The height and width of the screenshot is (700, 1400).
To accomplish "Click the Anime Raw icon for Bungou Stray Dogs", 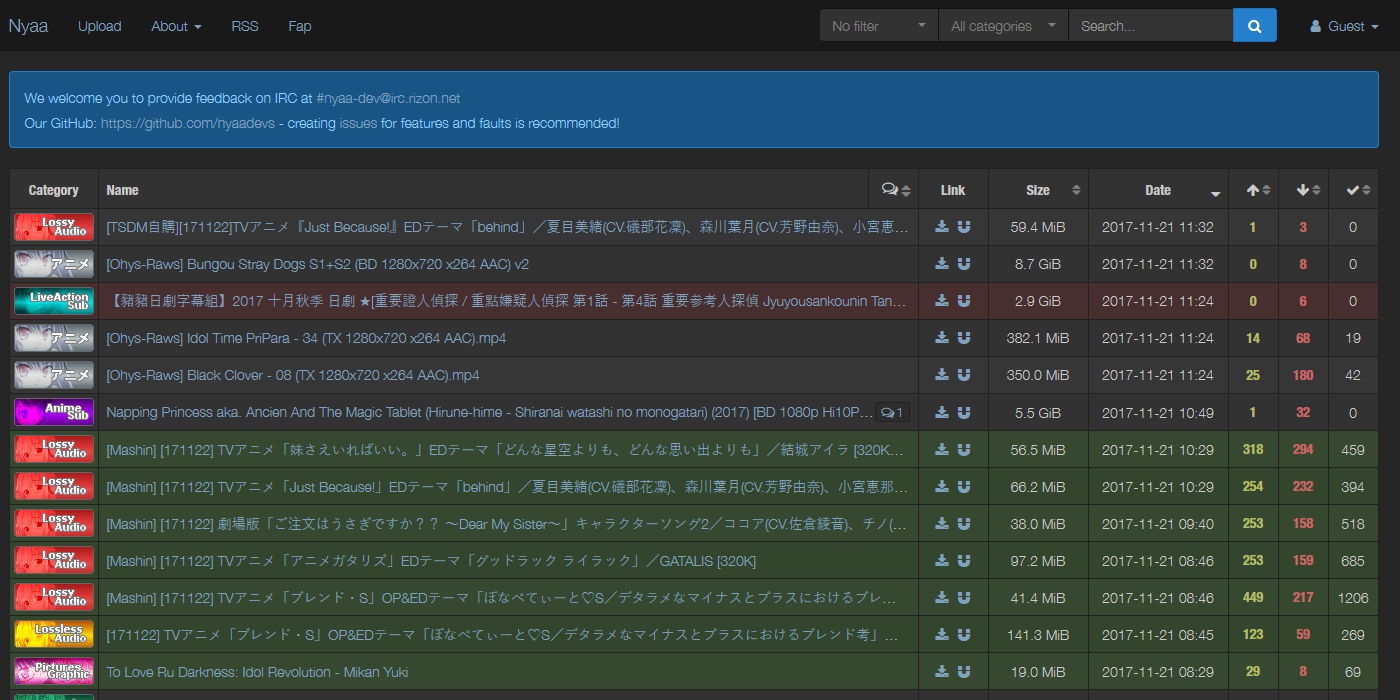I will (53, 264).
